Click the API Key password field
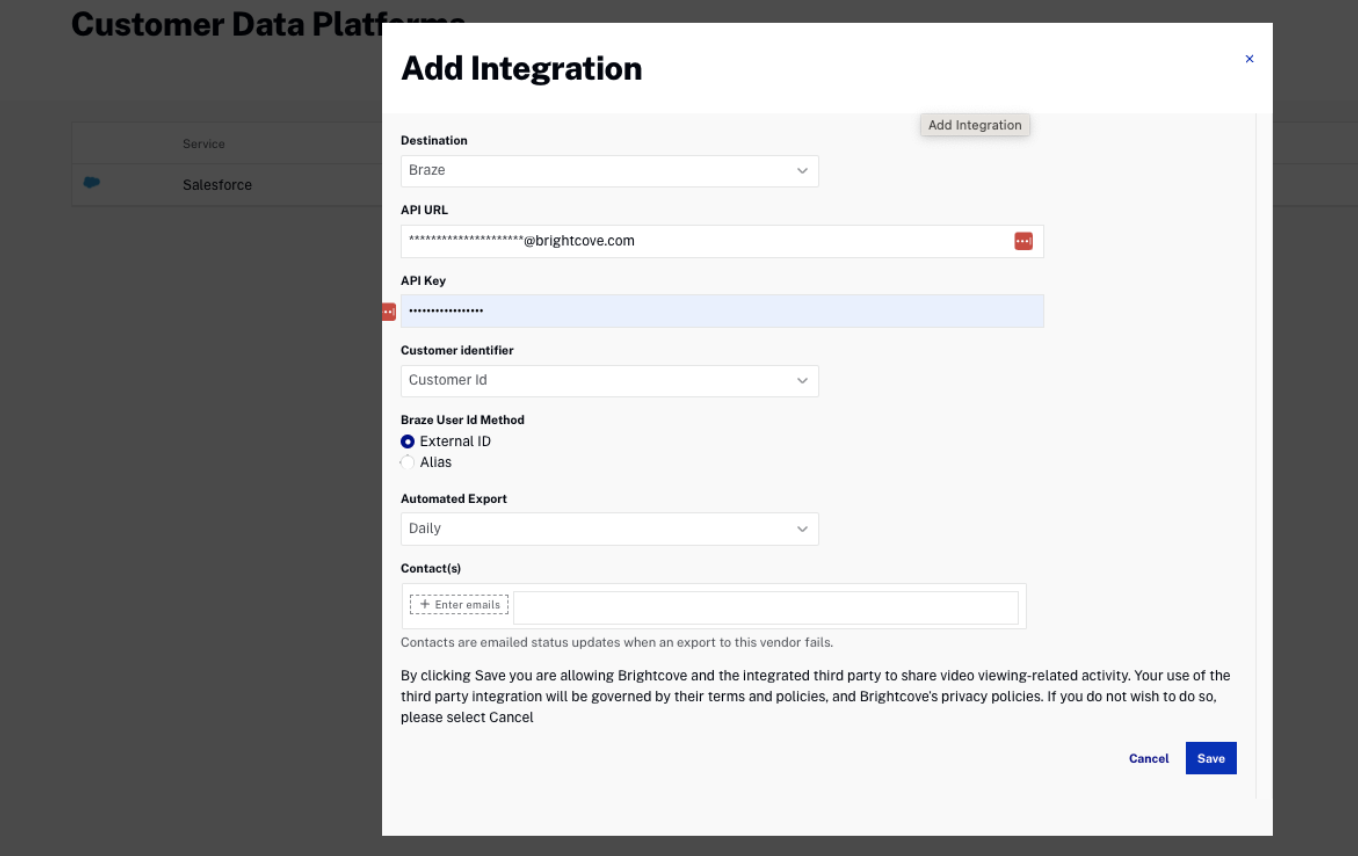This screenshot has width=1358, height=856. coord(722,311)
